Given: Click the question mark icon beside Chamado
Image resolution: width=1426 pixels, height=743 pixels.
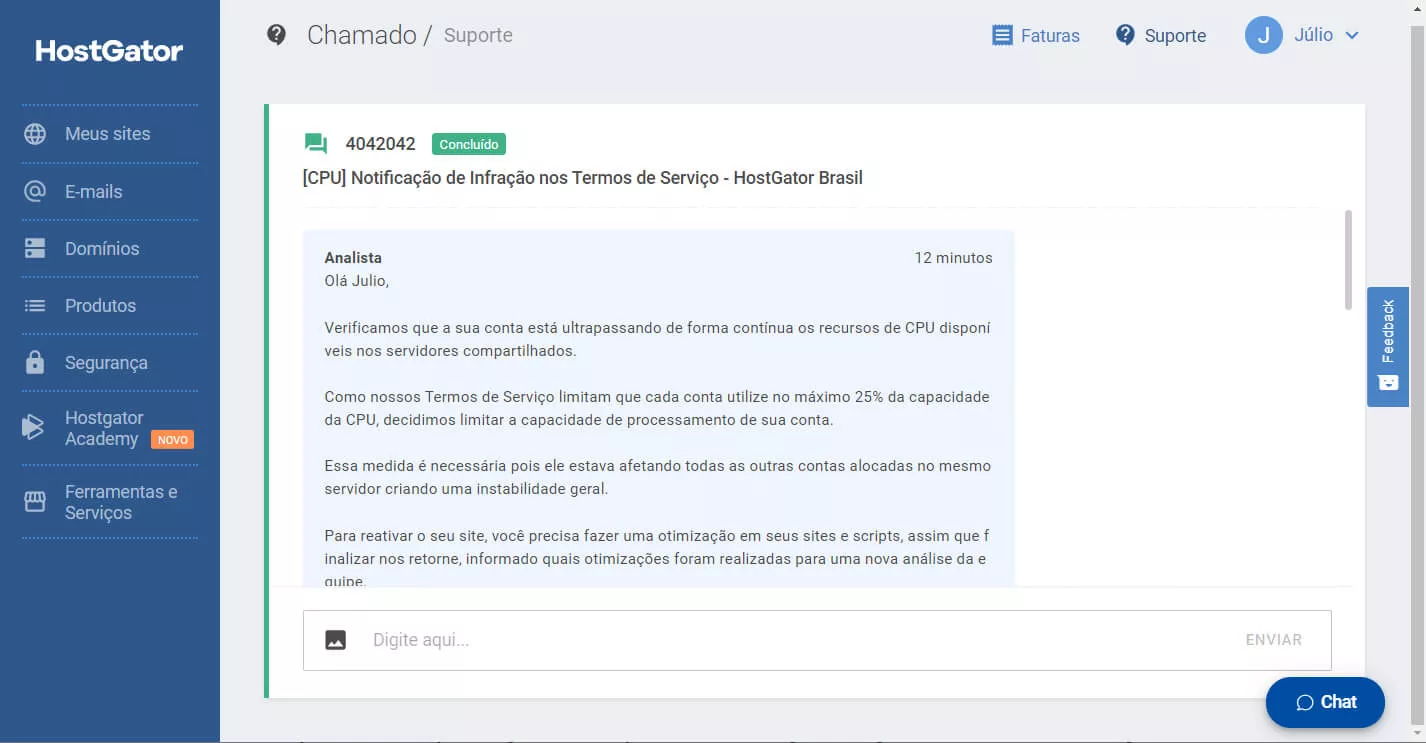Looking at the screenshot, I should click(277, 35).
